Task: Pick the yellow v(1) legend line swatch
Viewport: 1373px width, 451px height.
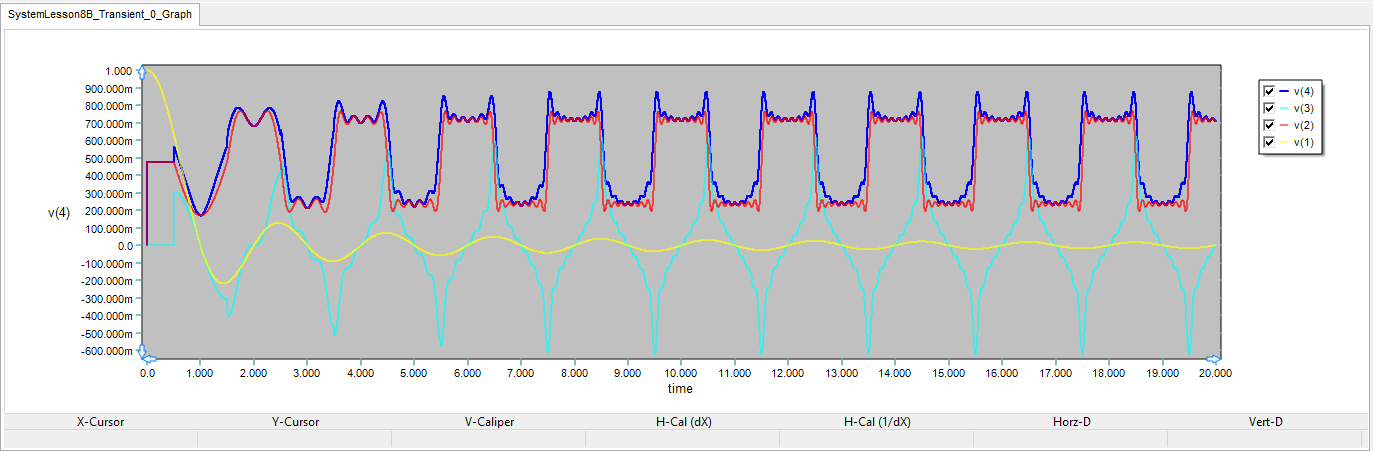Action: [1285, 144]
